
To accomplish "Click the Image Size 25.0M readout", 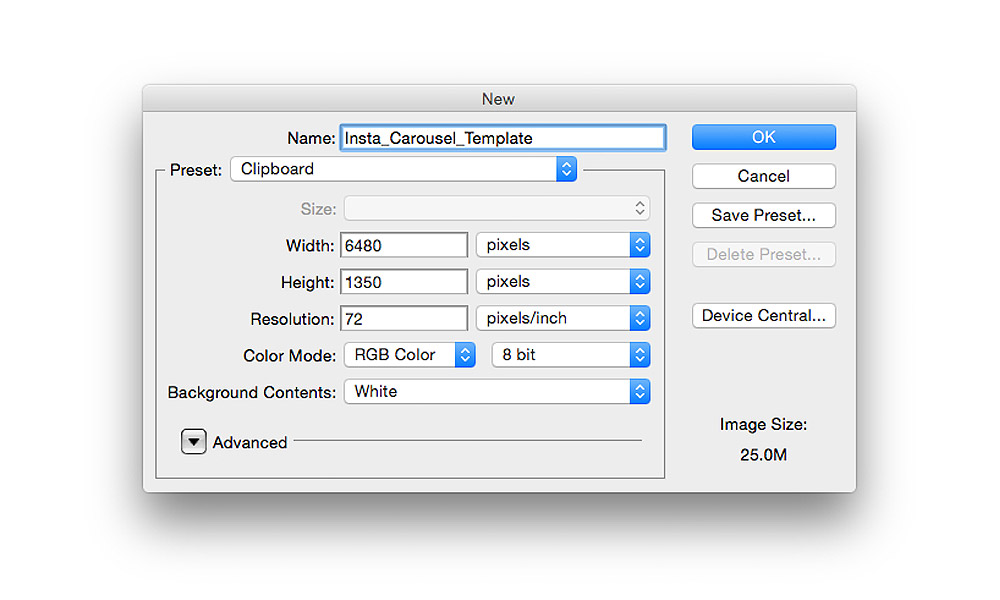I will (763, 455).
